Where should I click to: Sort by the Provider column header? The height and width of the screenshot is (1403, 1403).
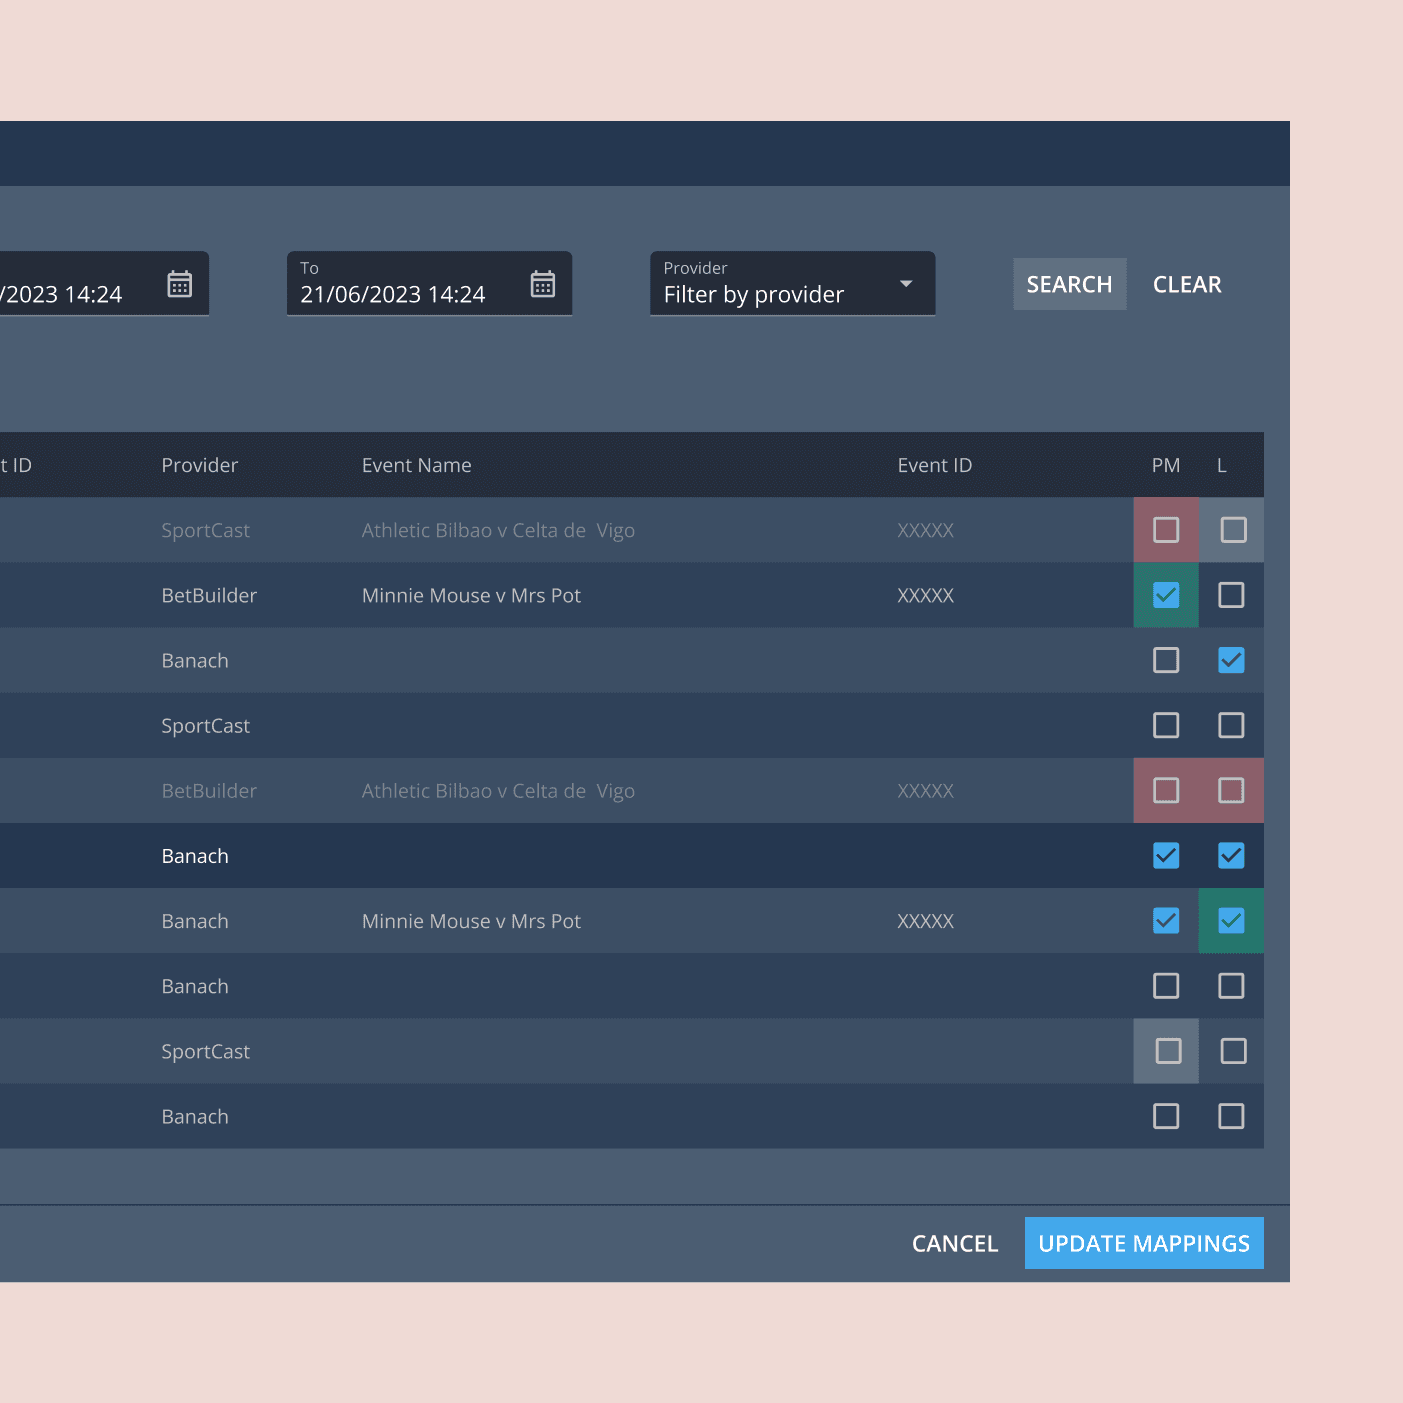point(200,465)
